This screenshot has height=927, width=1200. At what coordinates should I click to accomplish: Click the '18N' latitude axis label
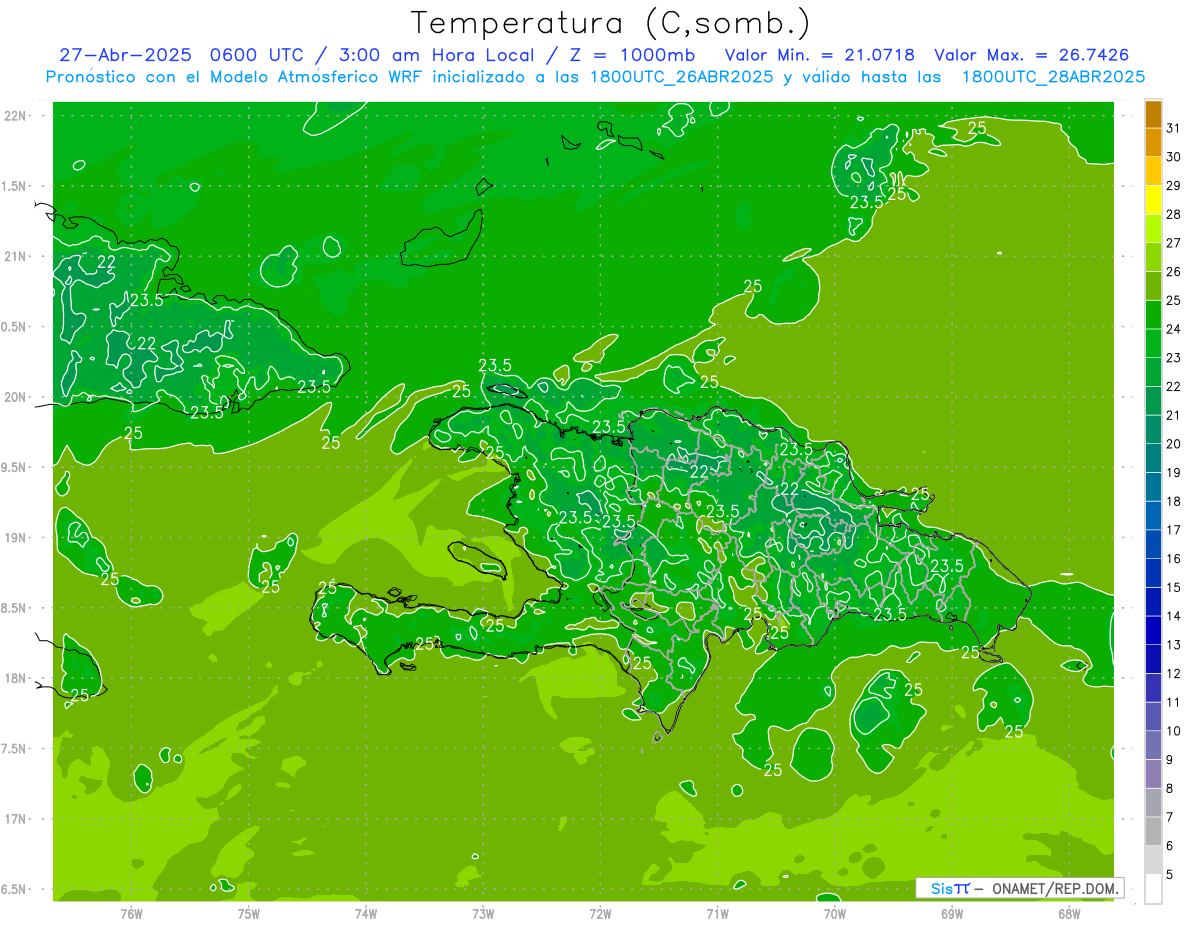15,678
